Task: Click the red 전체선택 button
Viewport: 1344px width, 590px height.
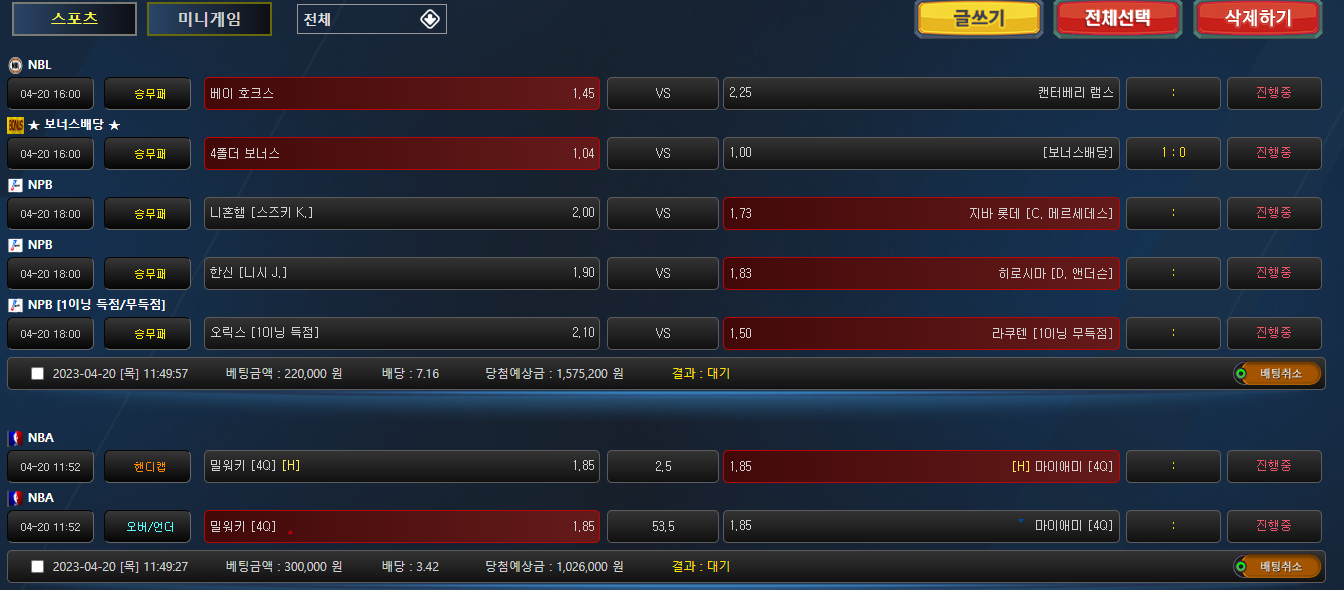Action: point(1118,18)
